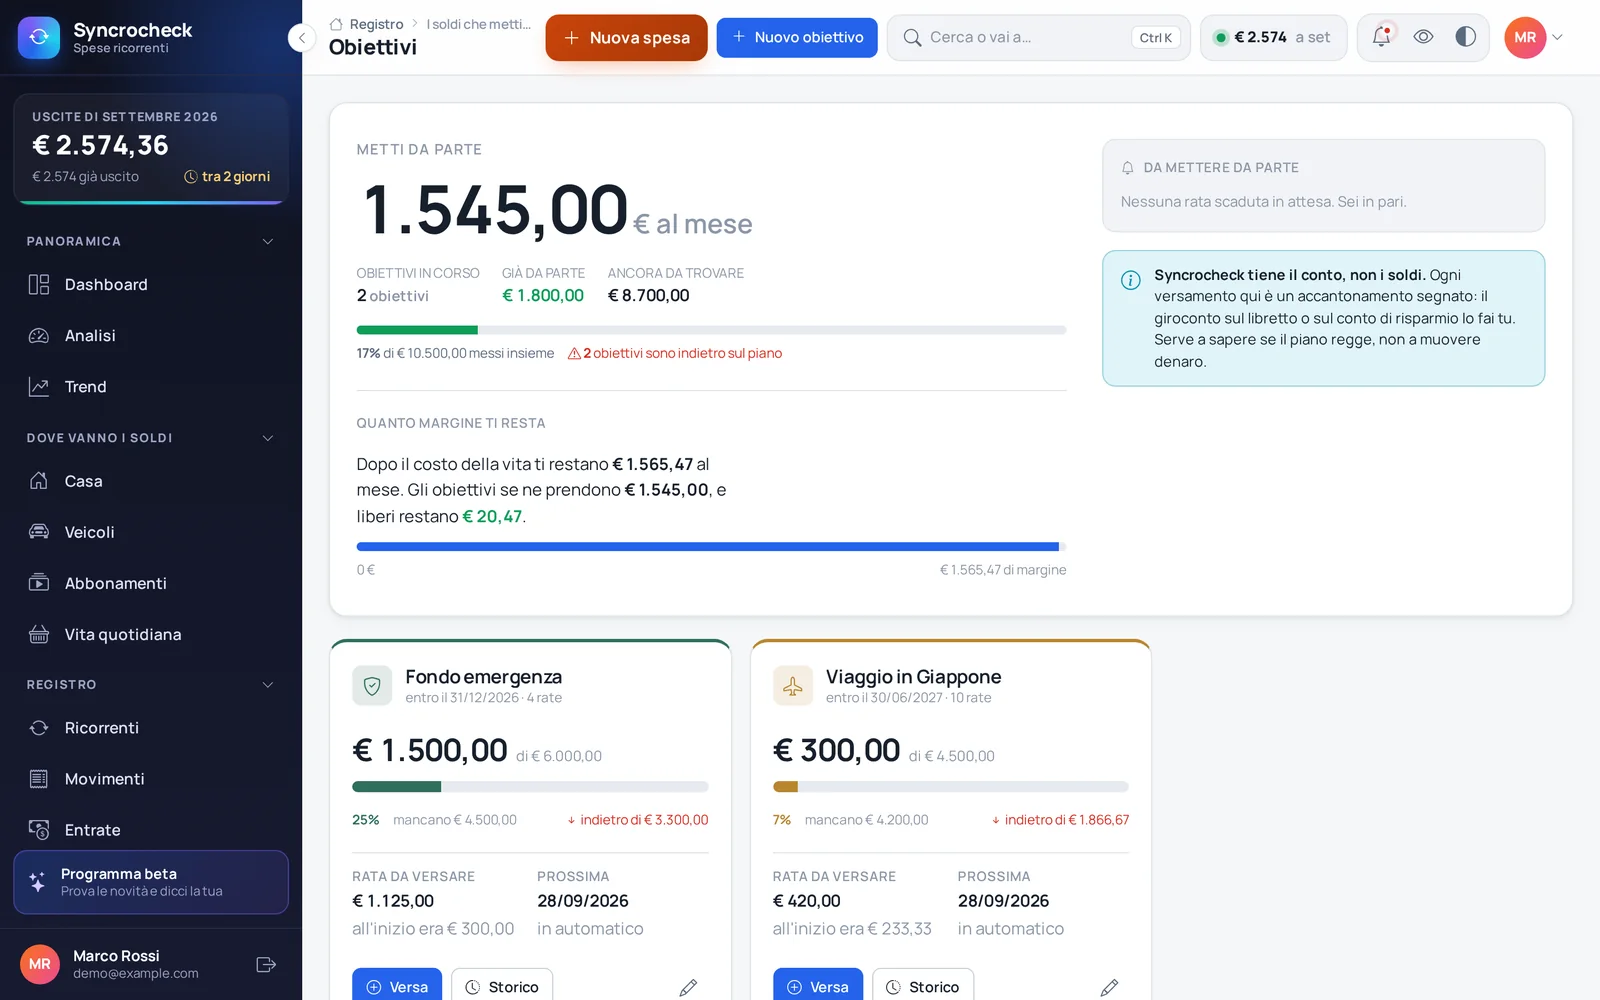Collapse the sidebar with the arrow button
Image resolution: width=1600 pixels, height=1000 pixels.
302,38
